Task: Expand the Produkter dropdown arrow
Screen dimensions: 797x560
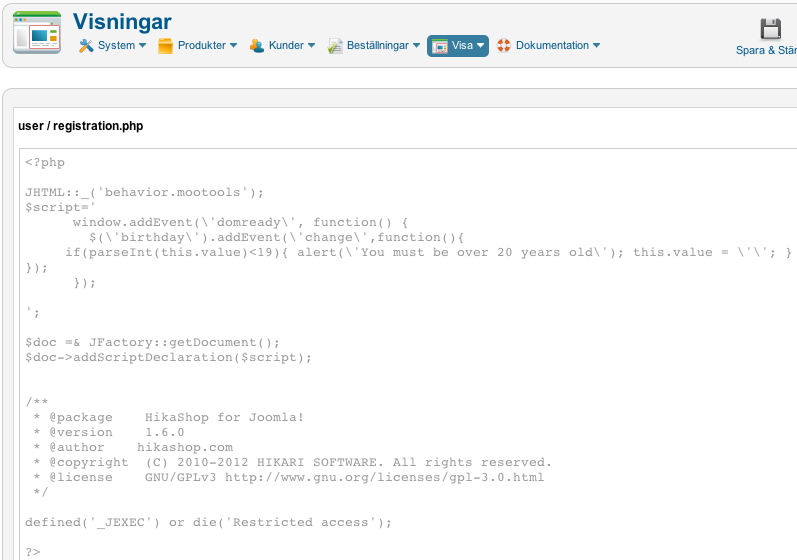Action: tap(233, 45)
